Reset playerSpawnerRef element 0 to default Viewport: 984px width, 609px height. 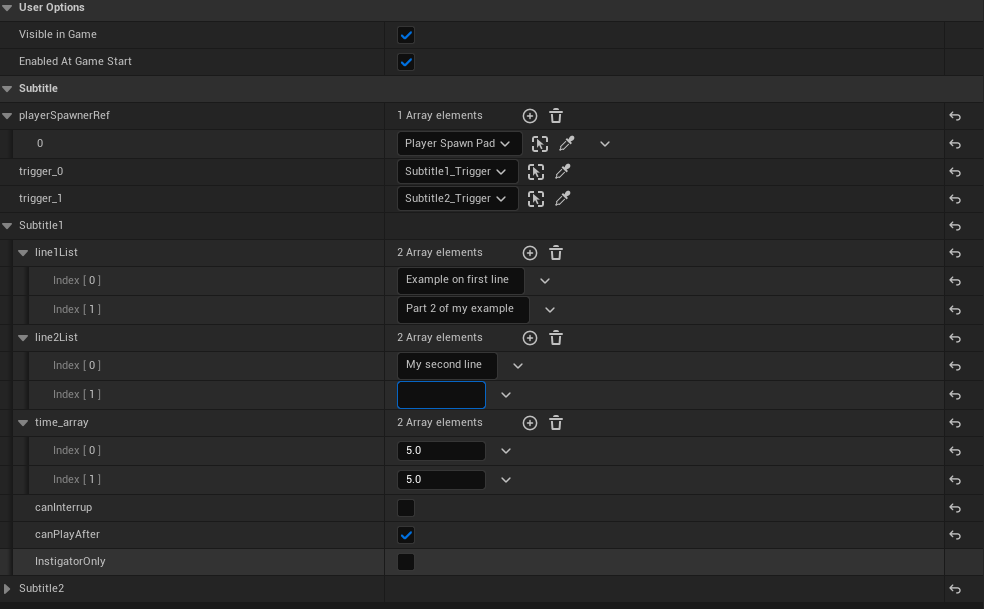[955, 144]
